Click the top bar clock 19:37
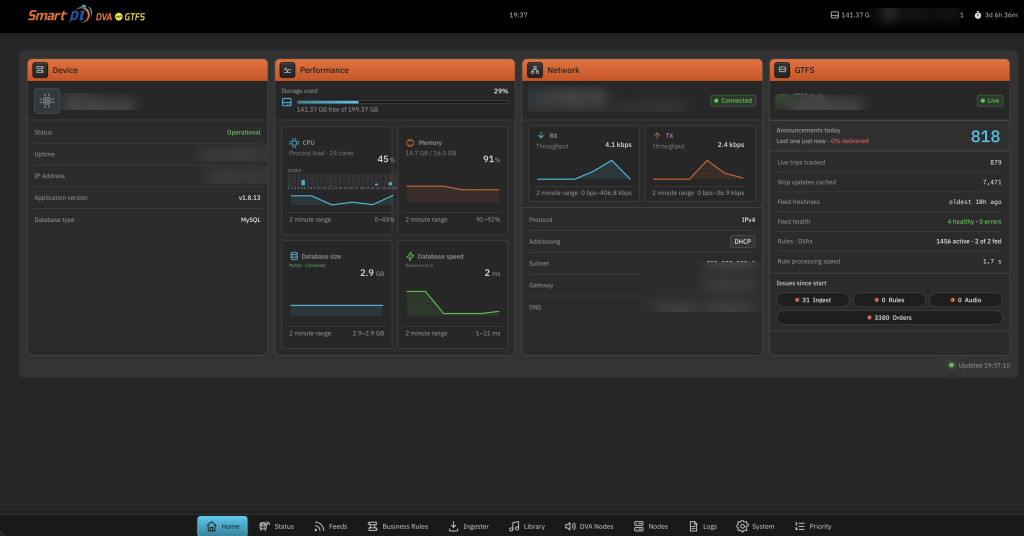 [518, 15]
